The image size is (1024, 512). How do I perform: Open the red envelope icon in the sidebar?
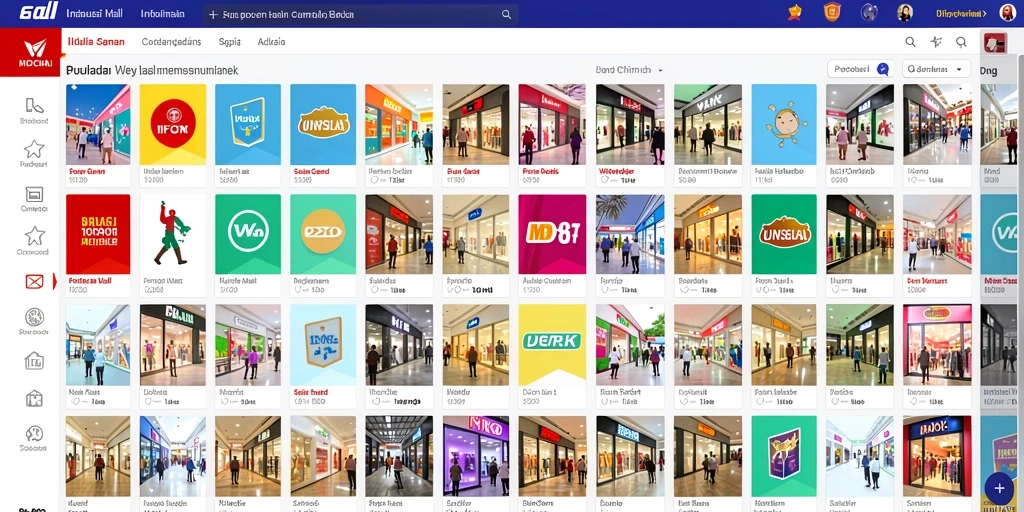coord(34,281)
